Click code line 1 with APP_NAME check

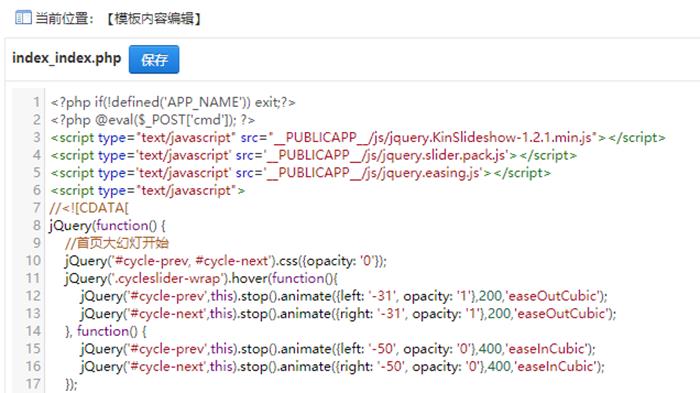[x=173, y=102]
